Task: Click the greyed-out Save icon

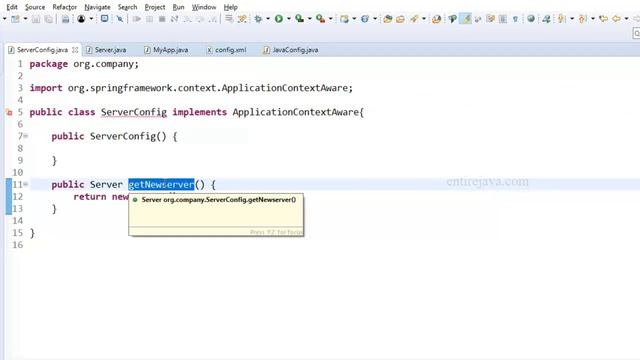Action: [x=36, y=19]
